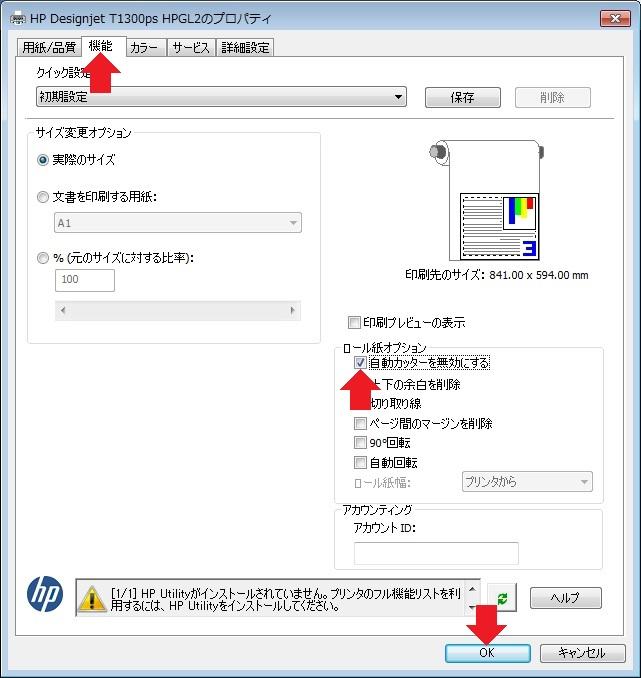The width and height of the screenshot is (641, 678).
Task: Enable the 90°回転 checkbox
Action: pos(360,443)
